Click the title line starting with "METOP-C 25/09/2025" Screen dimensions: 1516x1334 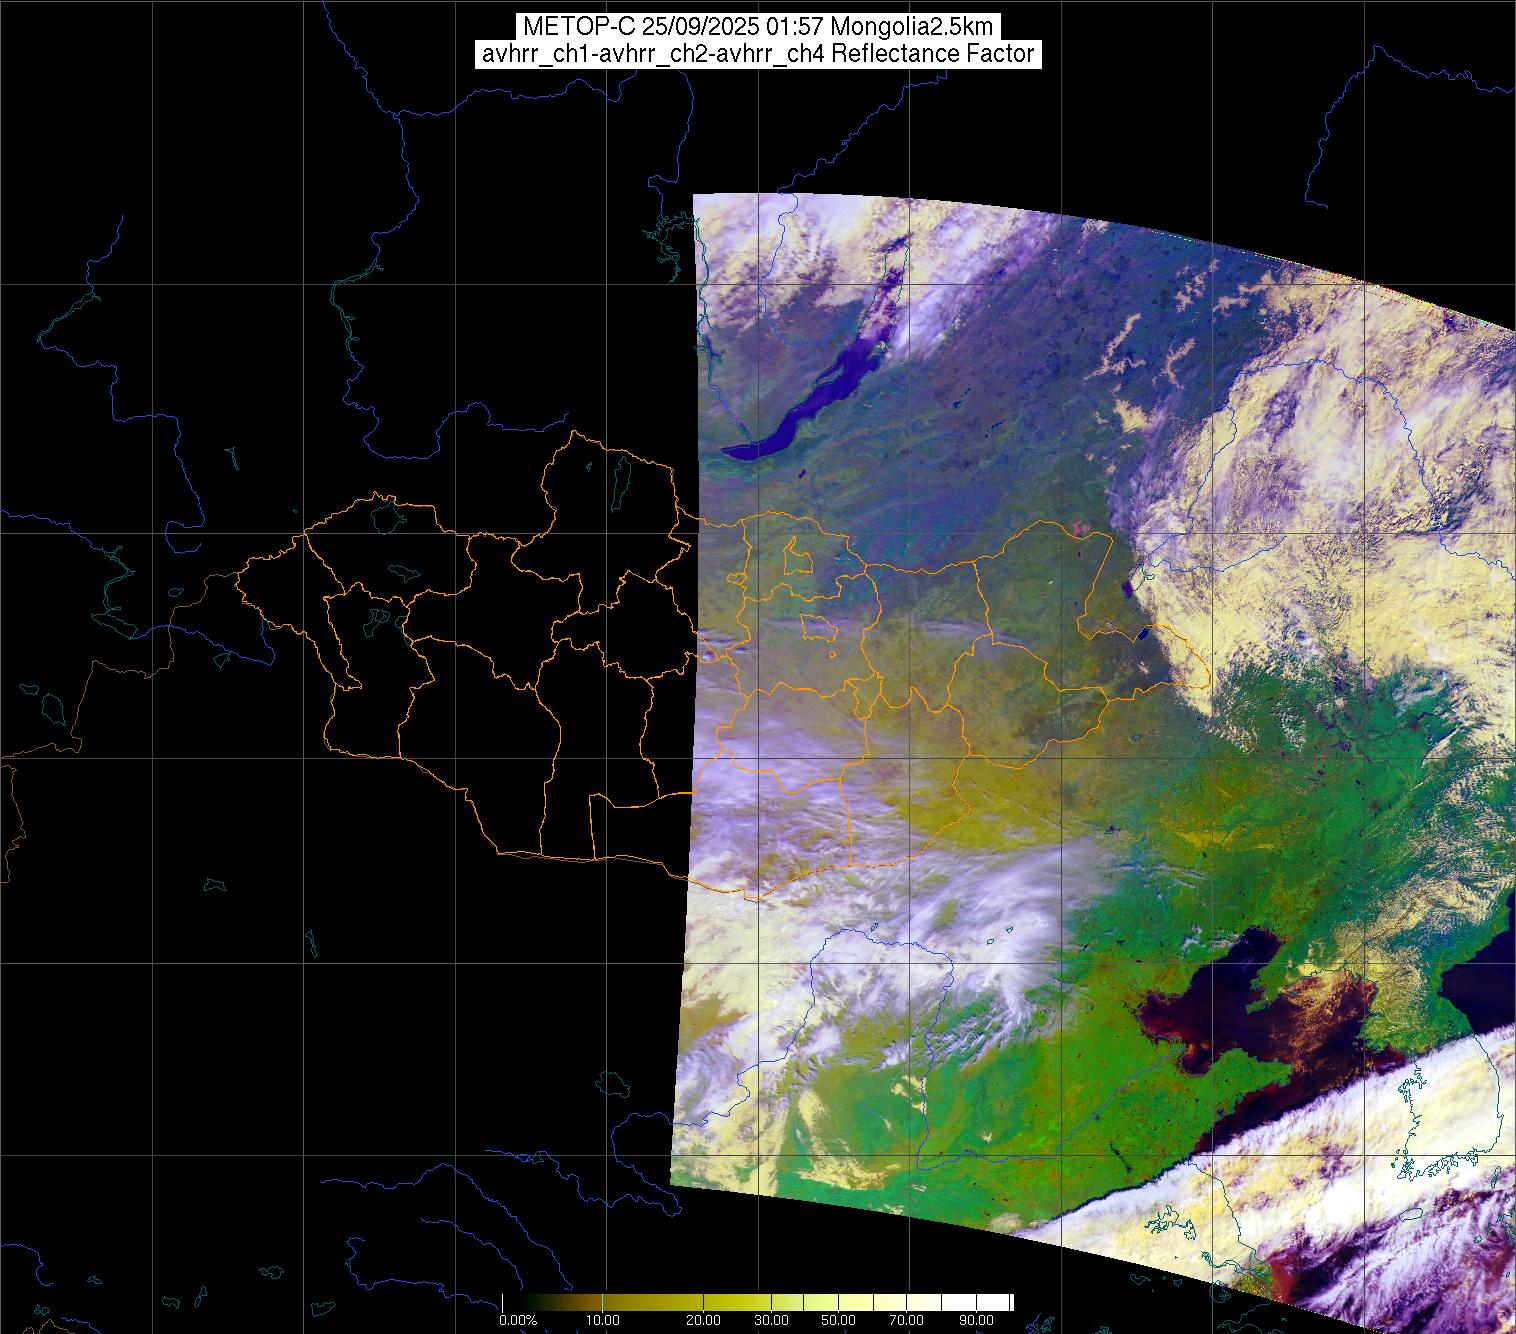(x=758, y=27)
